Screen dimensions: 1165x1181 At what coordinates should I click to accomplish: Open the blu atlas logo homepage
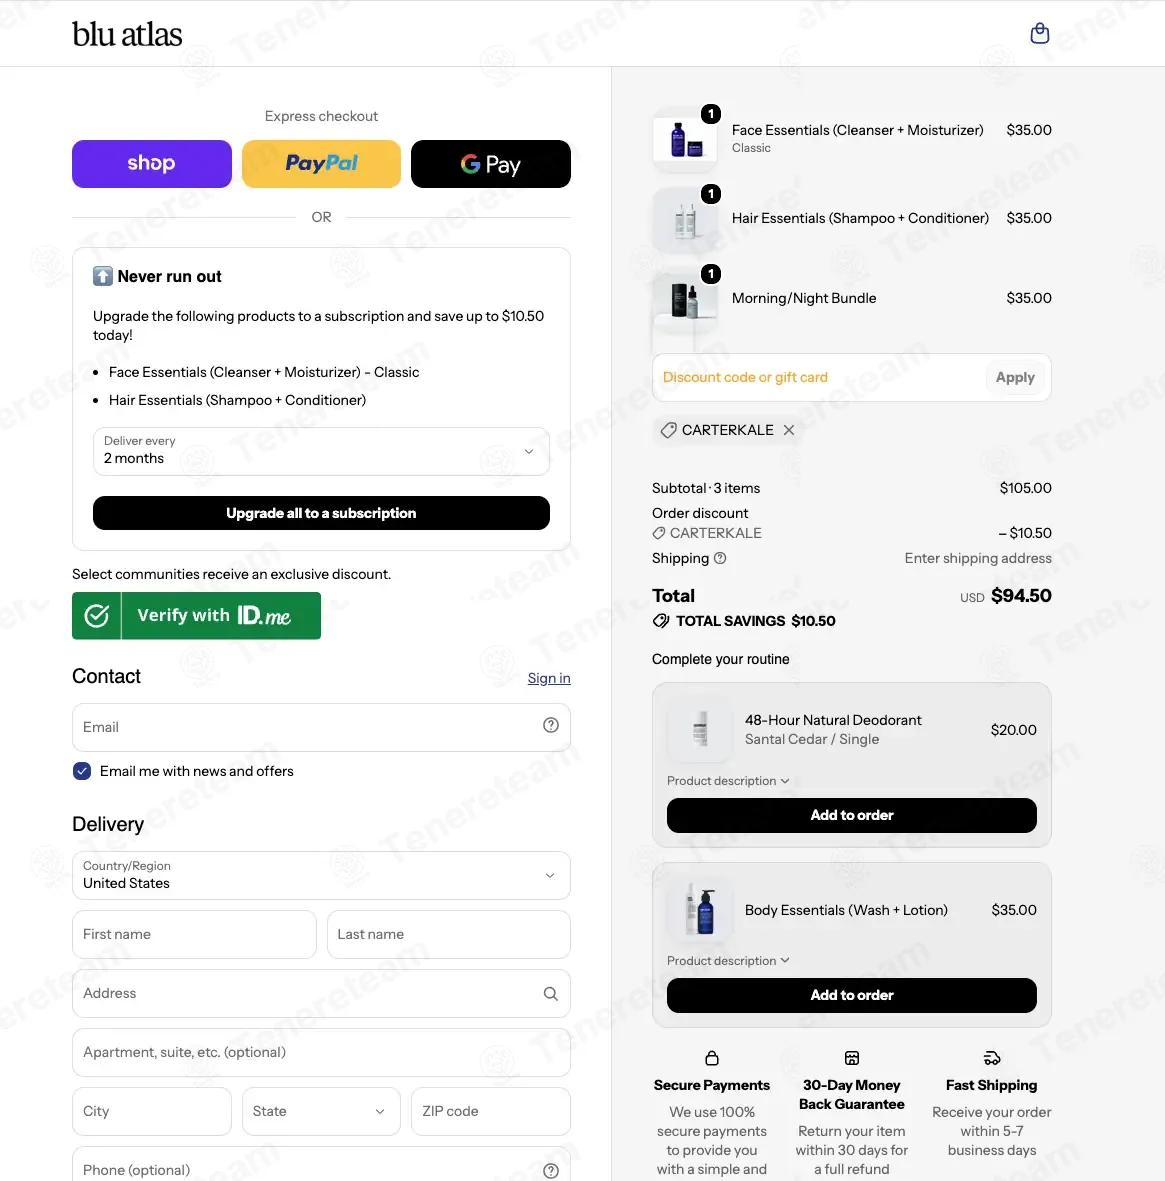click(x=127, y=34)
